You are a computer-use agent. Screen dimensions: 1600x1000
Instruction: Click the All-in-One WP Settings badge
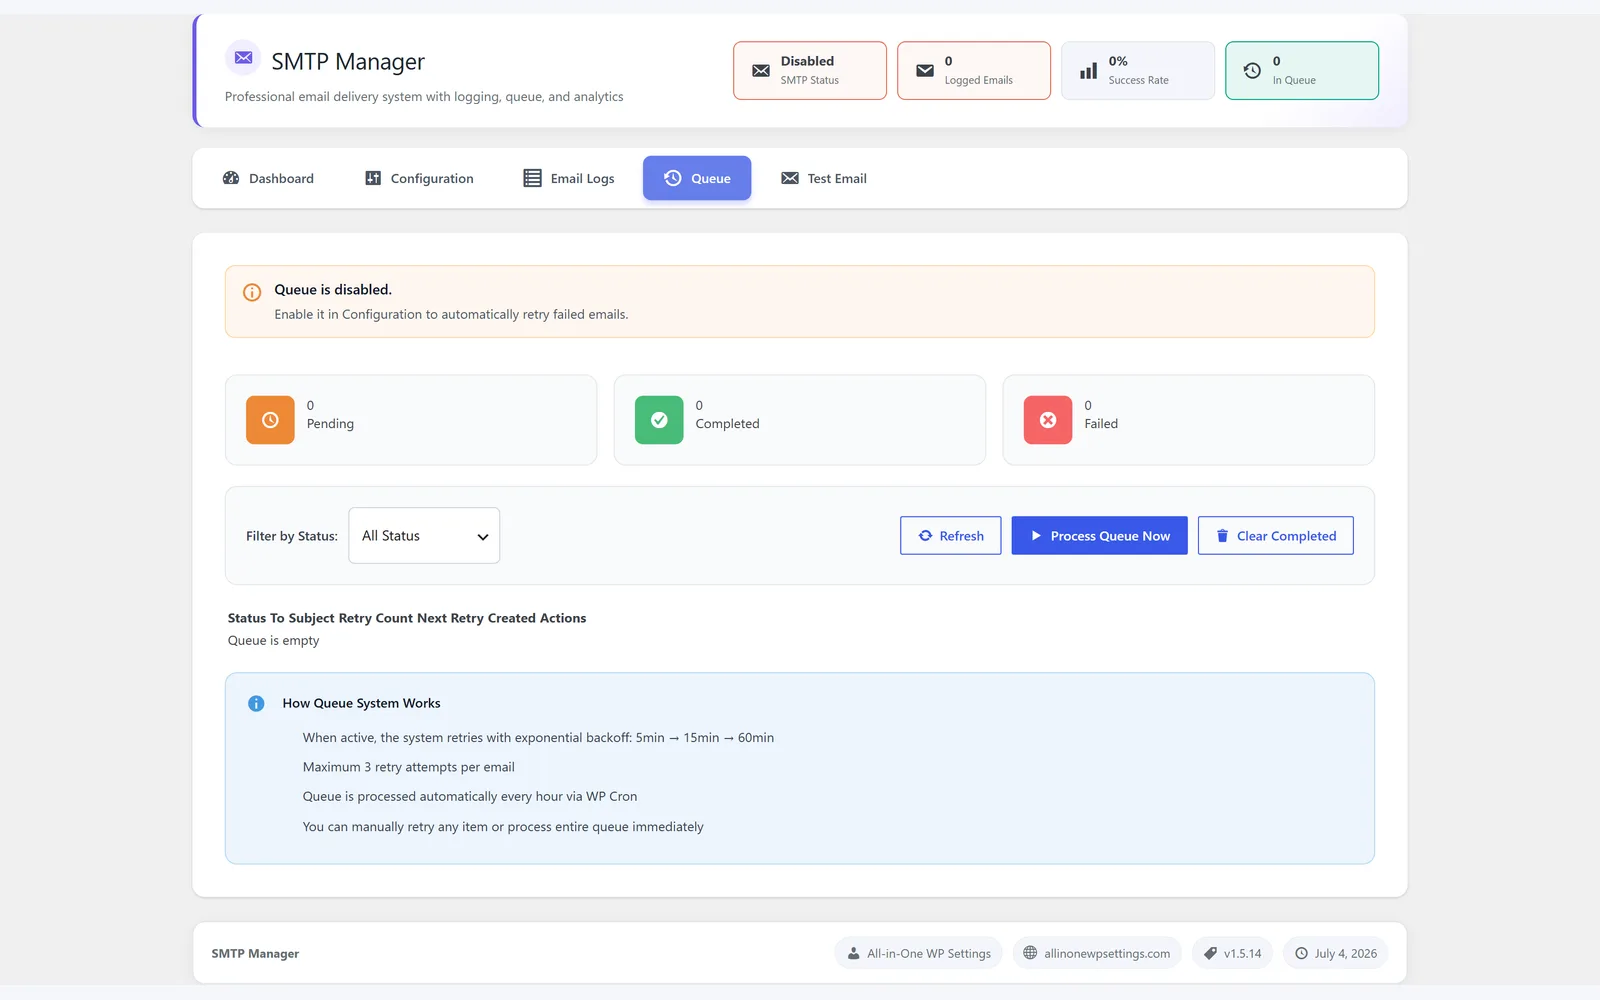(x=918, y=954)
